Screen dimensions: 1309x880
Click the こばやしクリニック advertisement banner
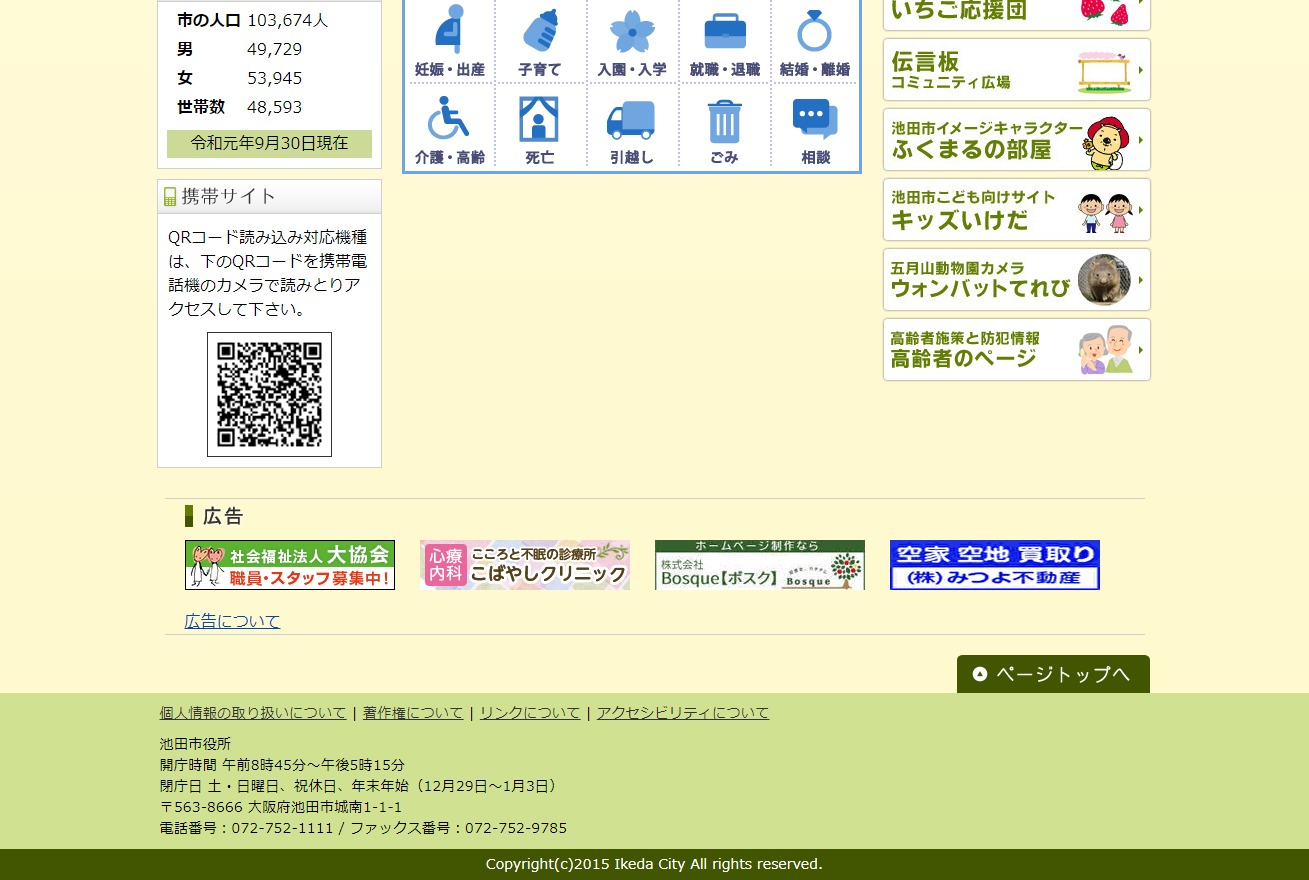tap(525, 565)
